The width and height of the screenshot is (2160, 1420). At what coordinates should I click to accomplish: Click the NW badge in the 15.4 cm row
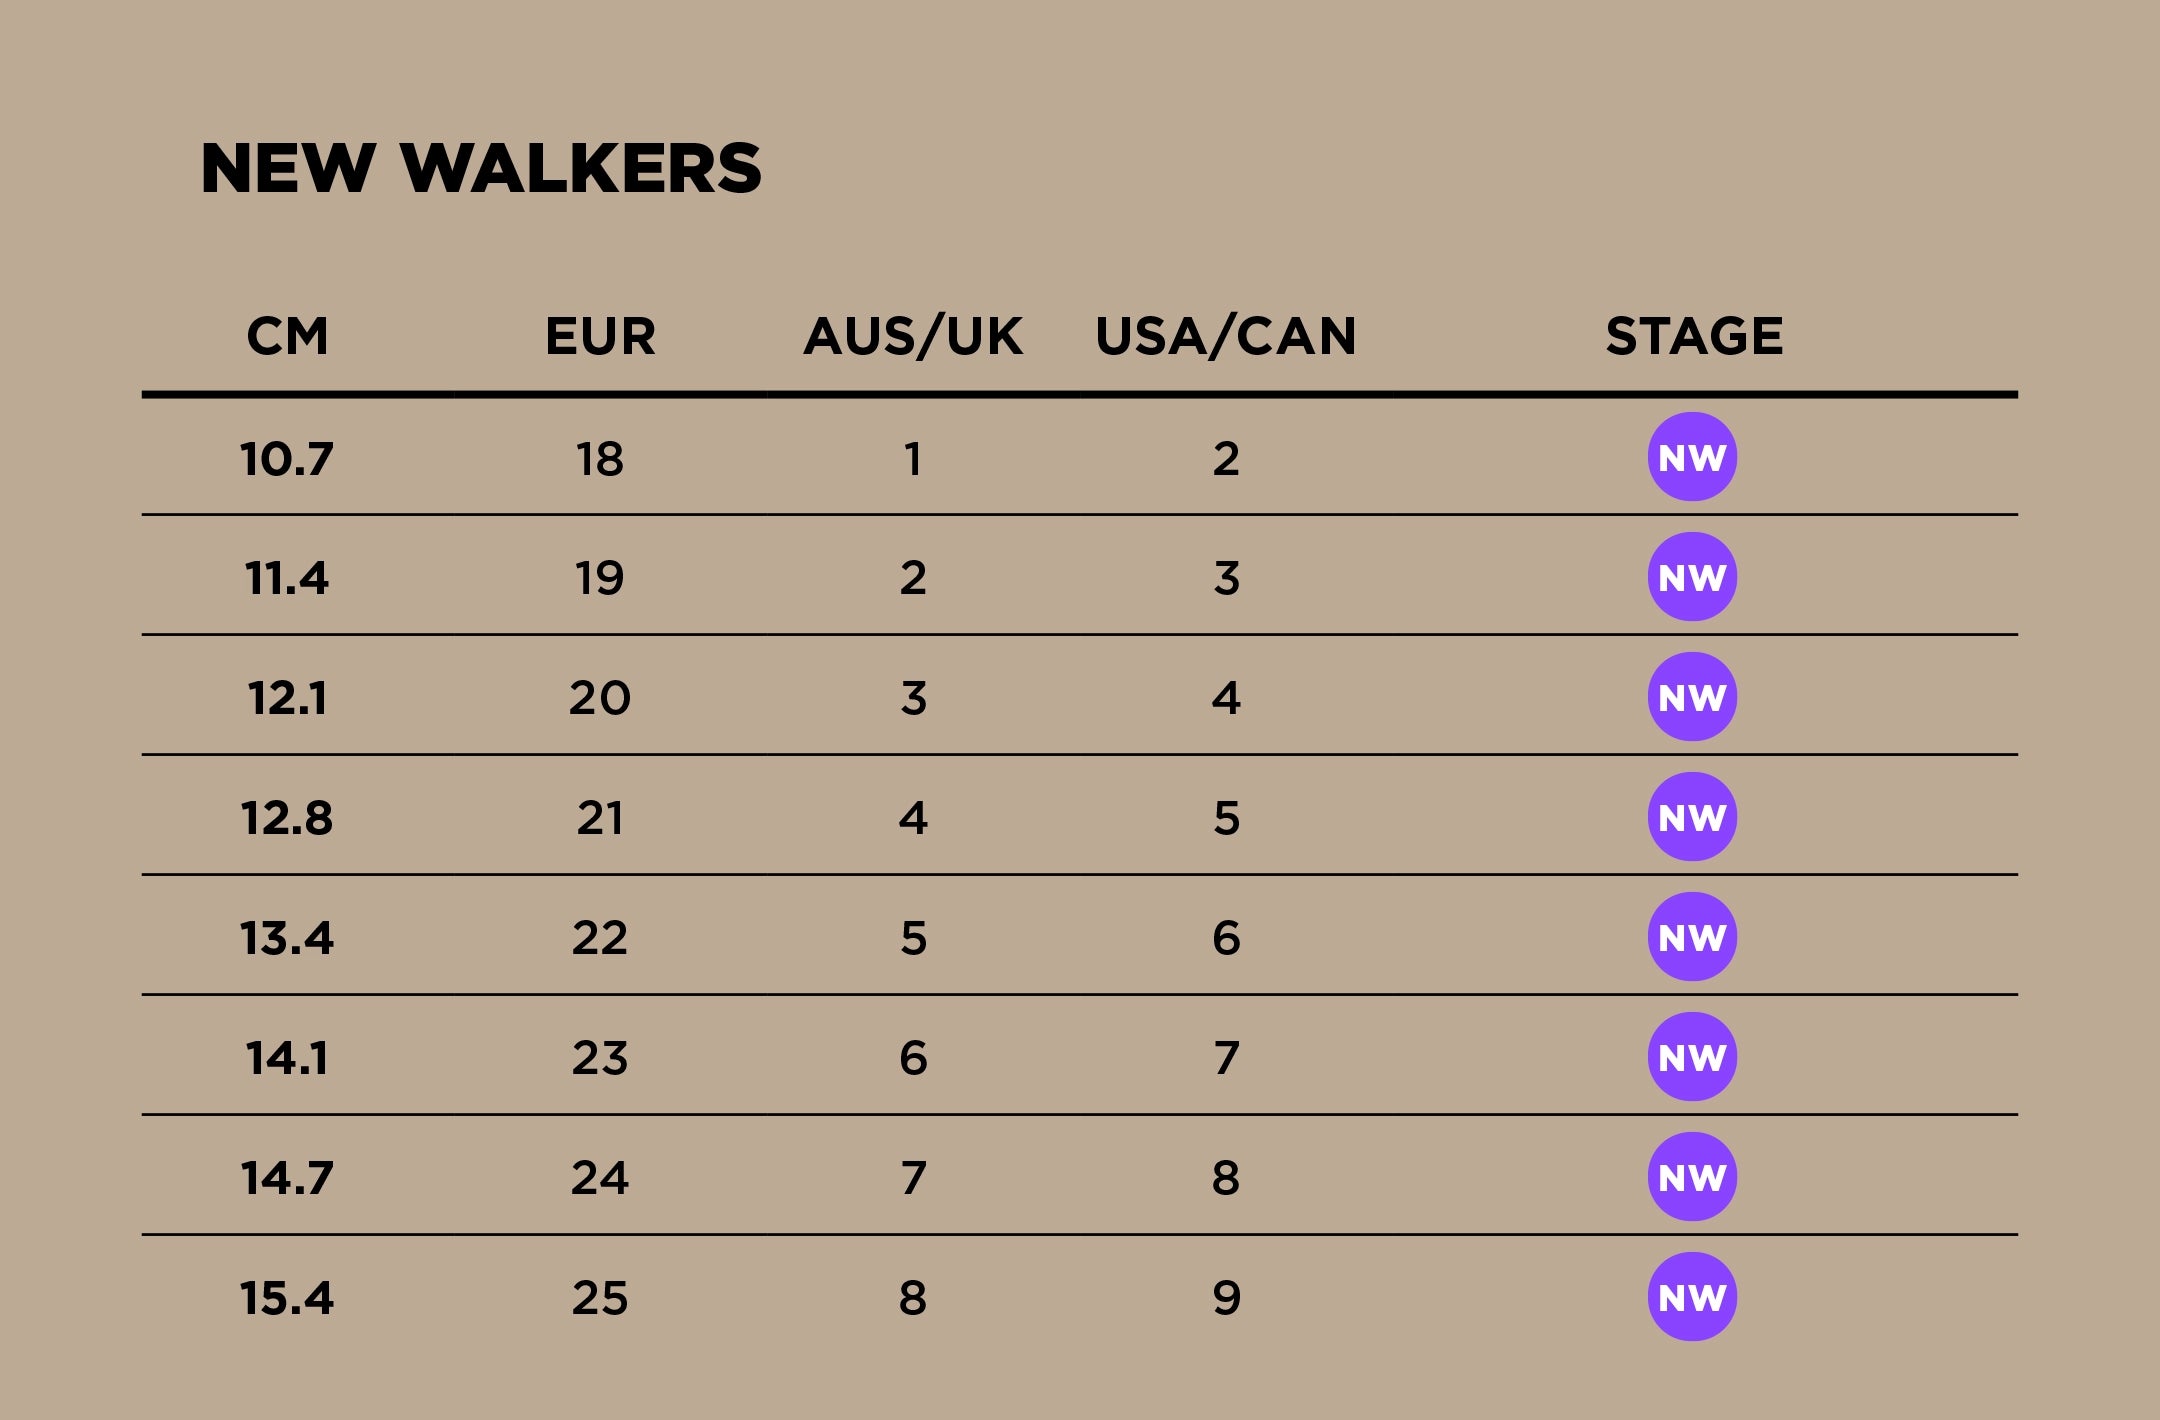(1692, 1297)
